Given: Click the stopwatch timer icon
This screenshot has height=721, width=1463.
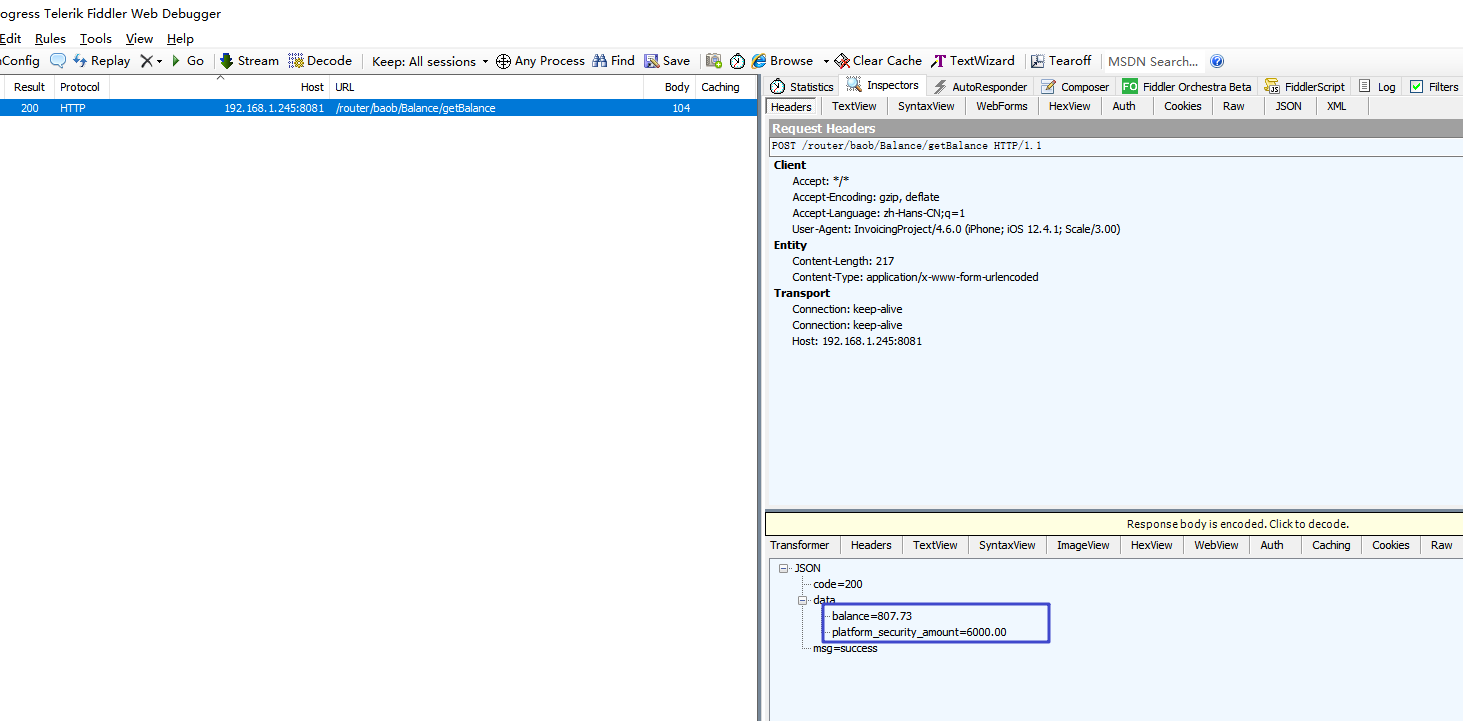Looking at the screenshot, I should tap(737, 61).
